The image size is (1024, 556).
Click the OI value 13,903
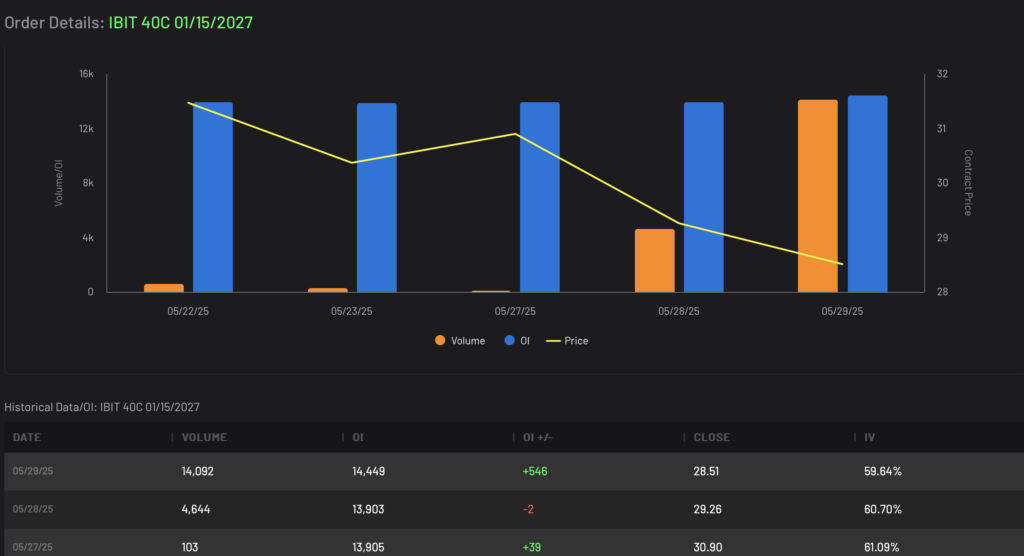pyautogui.click(x=368, y=509)
